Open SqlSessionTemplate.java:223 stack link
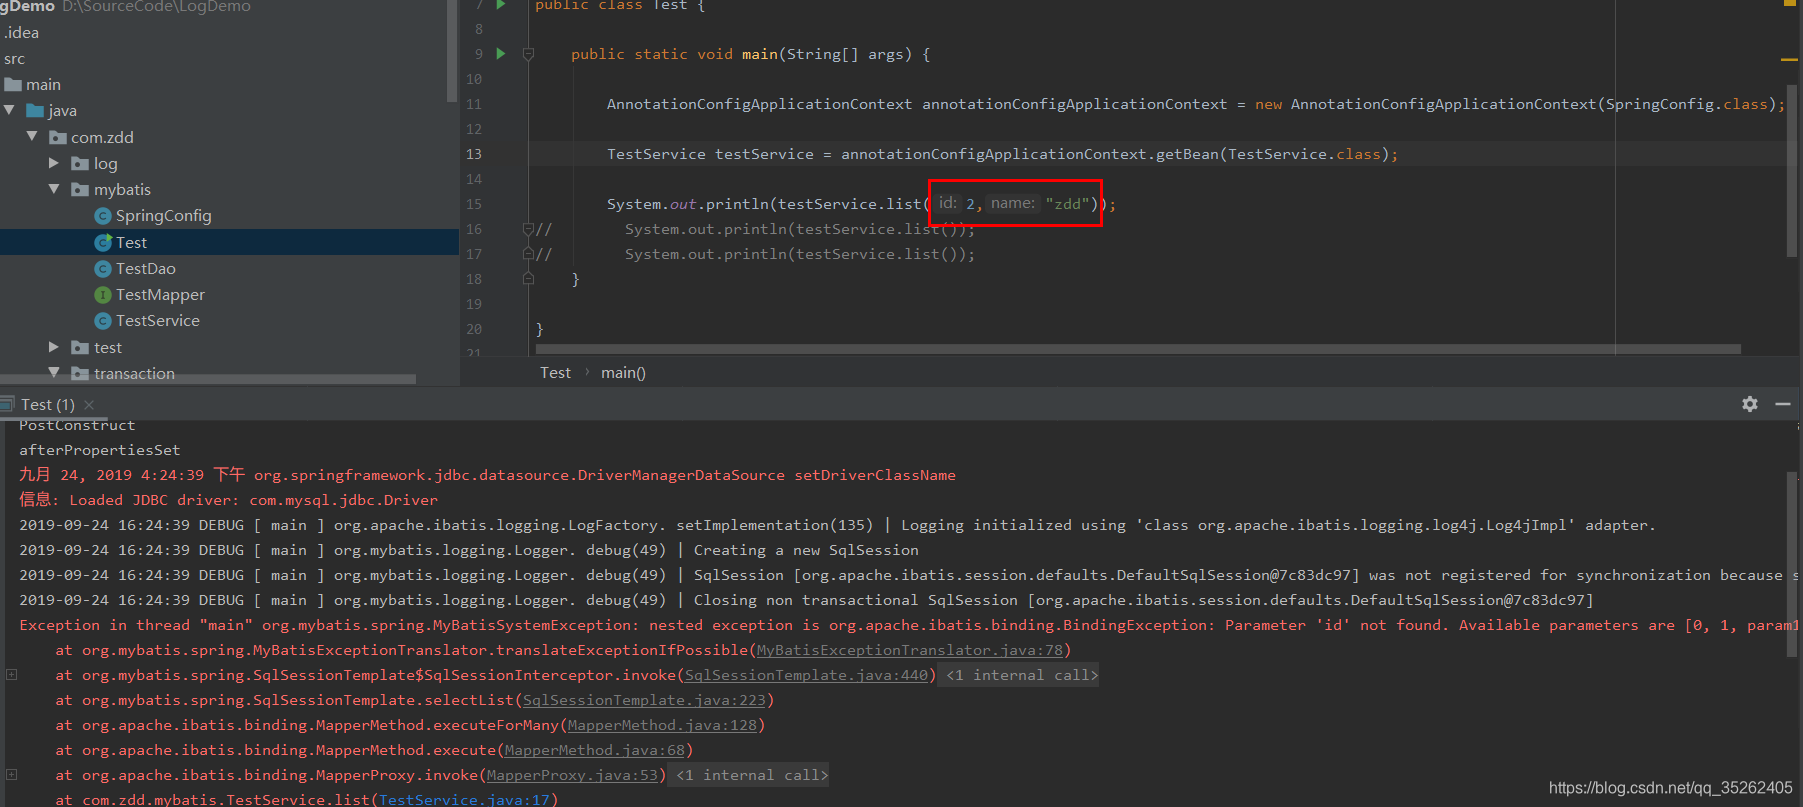Image resolution: width=1803 pixels, height=807 pixels. (644, 700)
